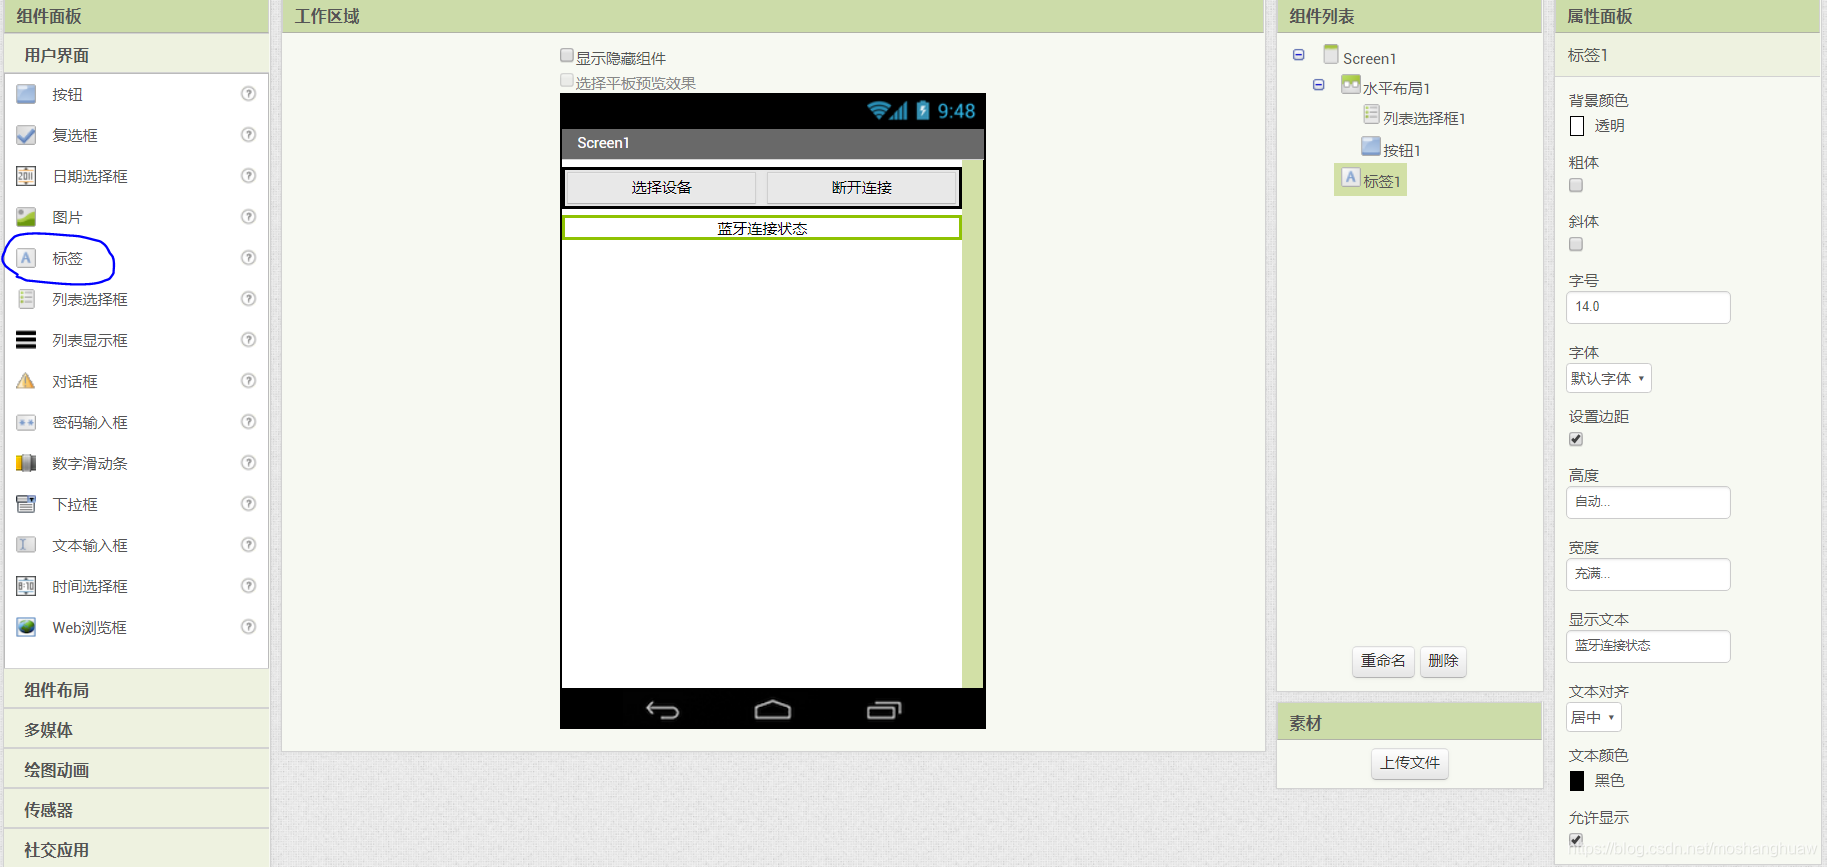Screen dimensions: 1827x867
Task: Toggle the 粗体 bold checkbox
Action: point(1576,185)
